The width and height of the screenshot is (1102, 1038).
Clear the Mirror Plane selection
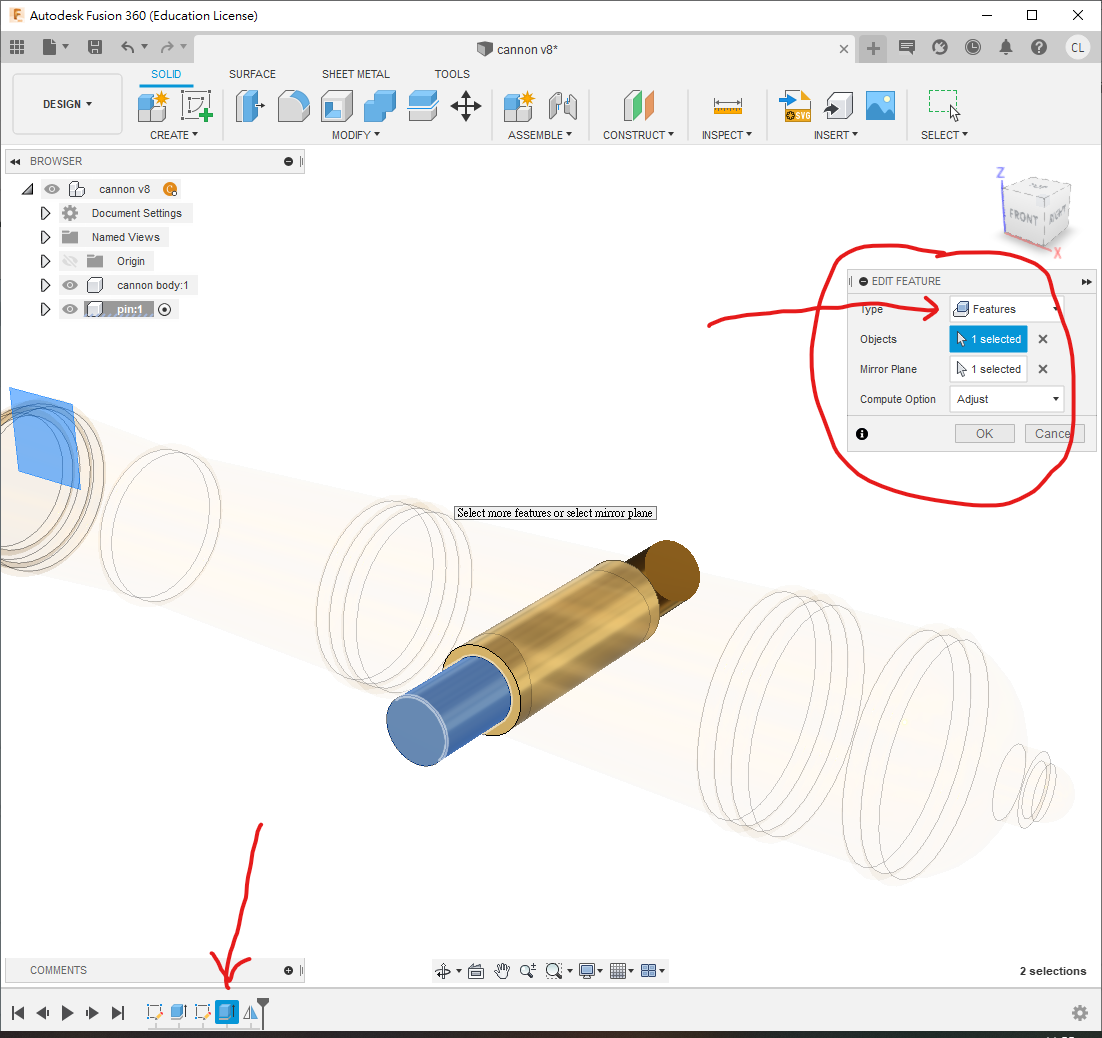point(1043,369)
